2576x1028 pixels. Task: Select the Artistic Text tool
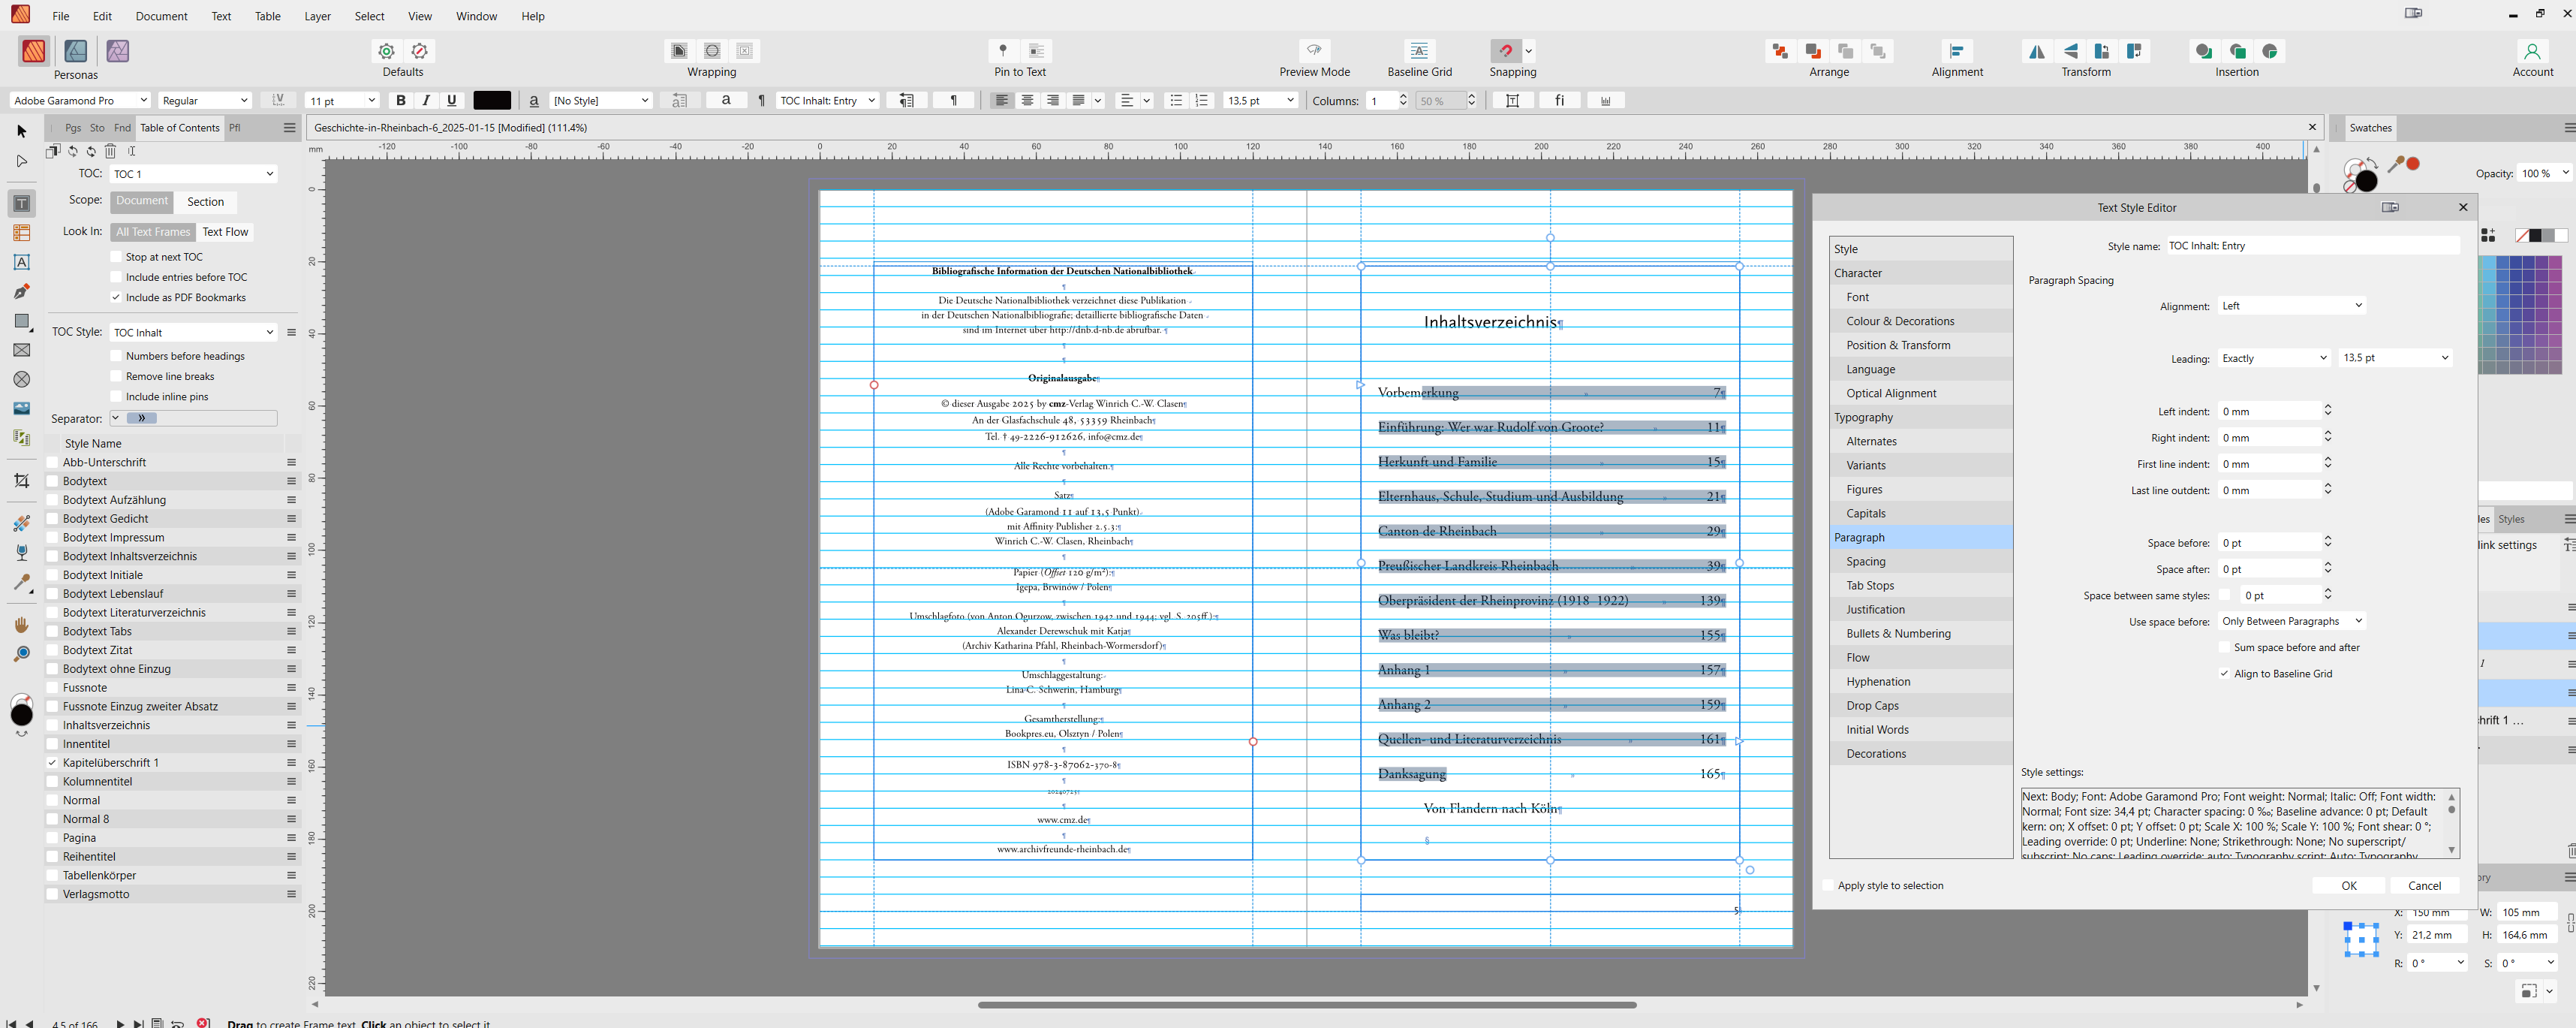click(22, 262)
